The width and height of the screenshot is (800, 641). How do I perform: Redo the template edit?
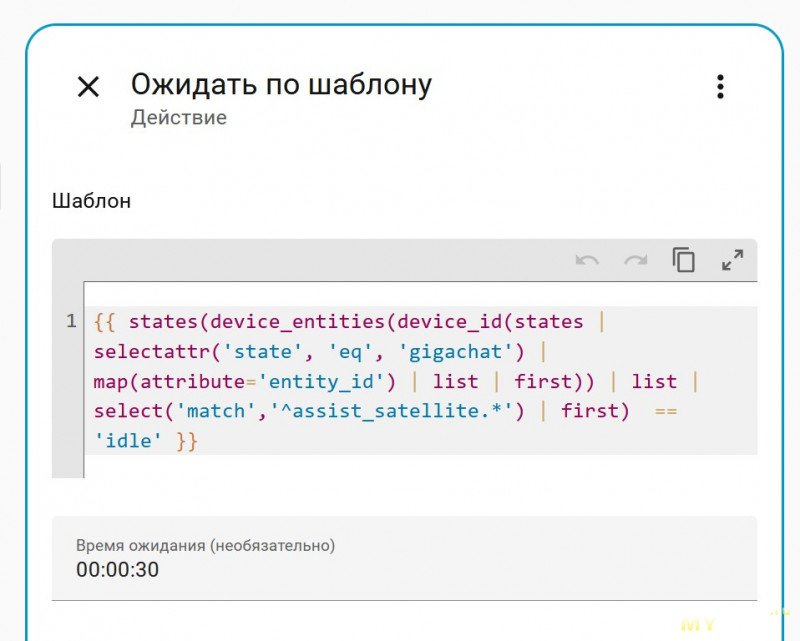pyautogui.click(x=635, y=261)
